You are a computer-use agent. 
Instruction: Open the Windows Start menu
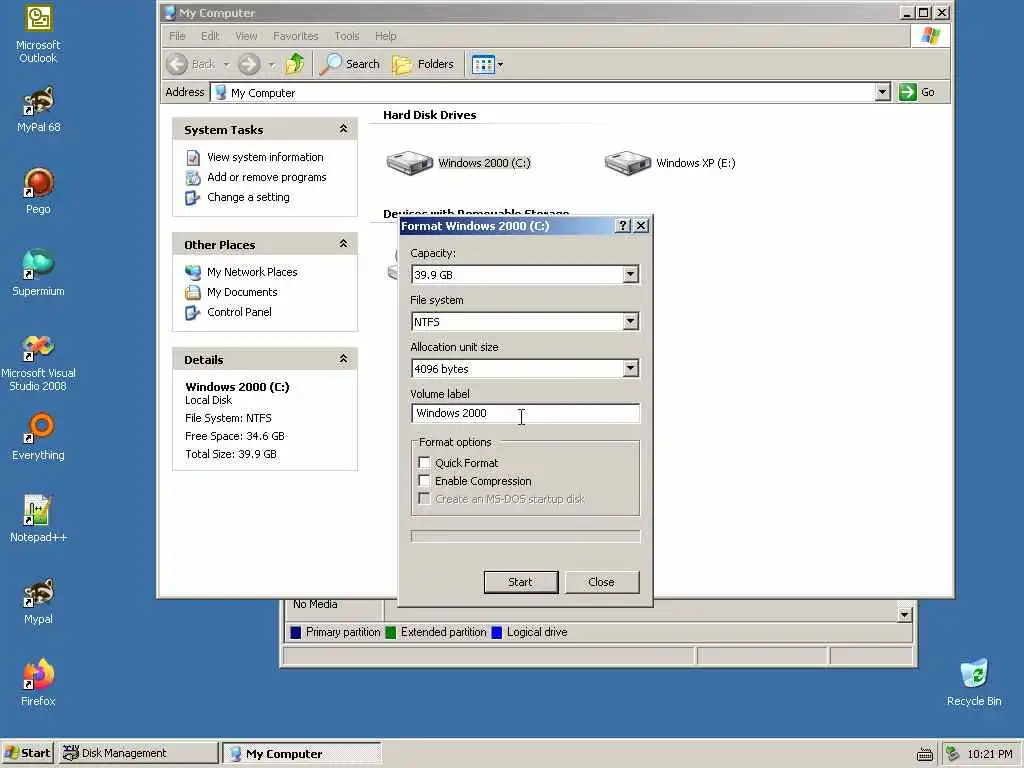click(27, 754)
